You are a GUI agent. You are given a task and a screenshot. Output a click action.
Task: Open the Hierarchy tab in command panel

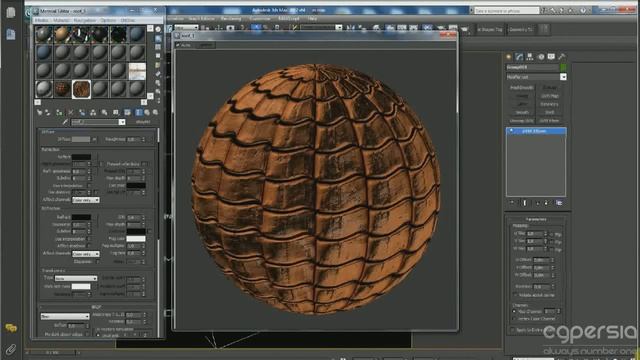530,57
